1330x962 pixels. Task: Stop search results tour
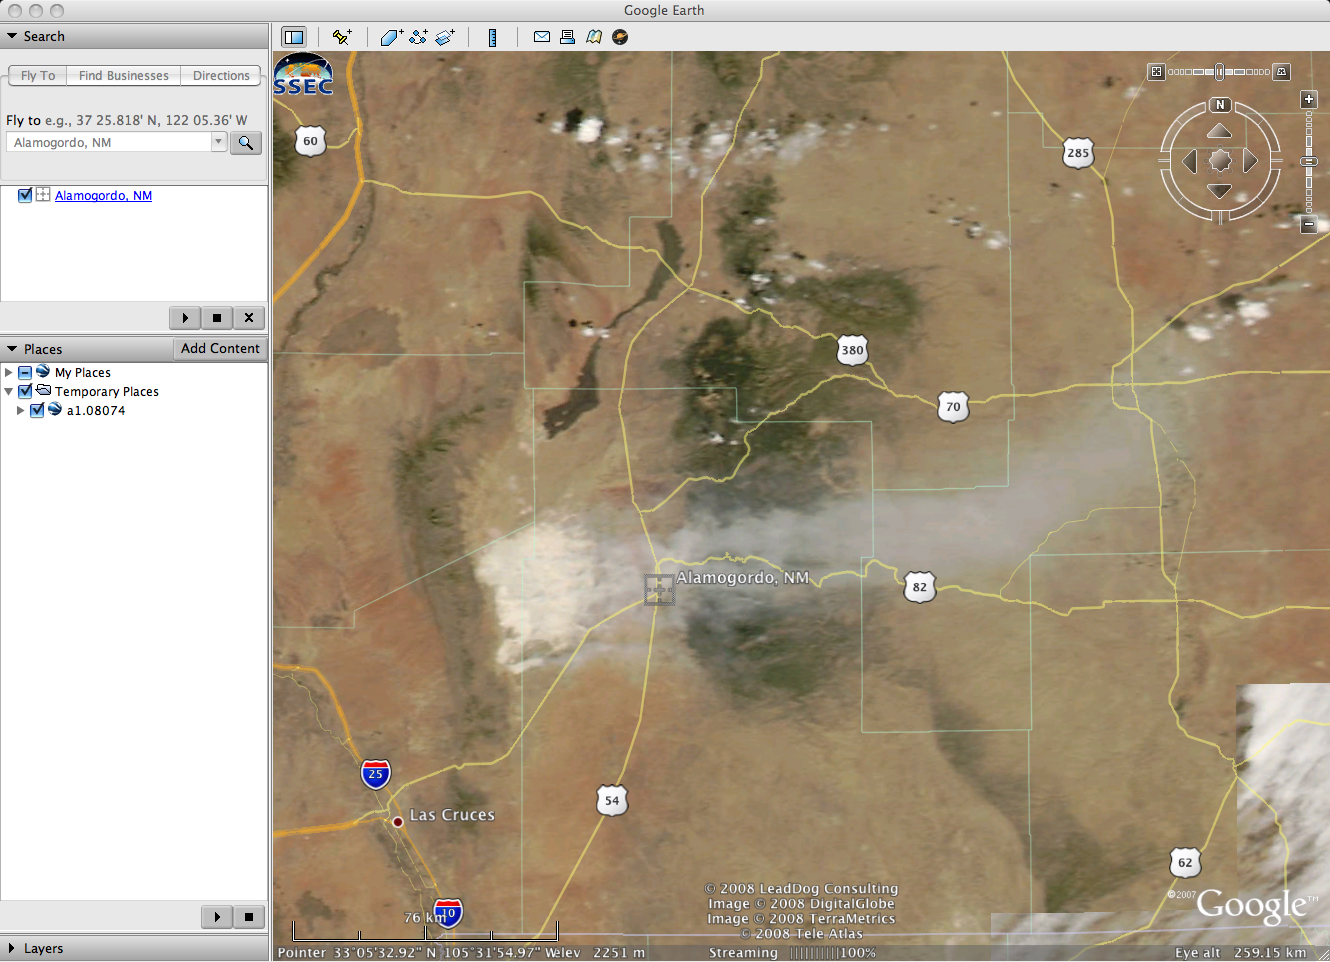pos(217,318)
